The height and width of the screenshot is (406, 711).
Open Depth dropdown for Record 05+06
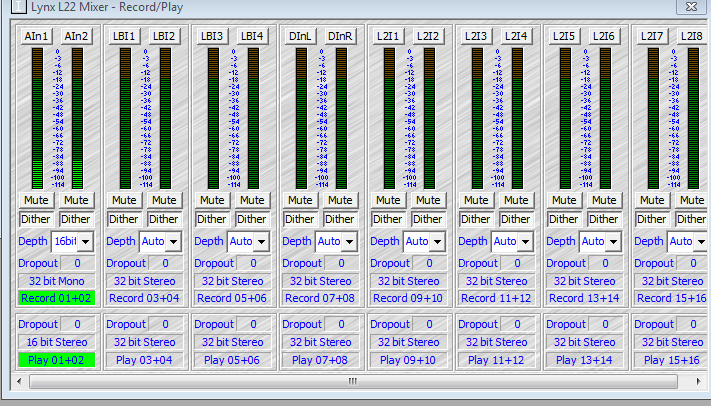pos(261,241)
